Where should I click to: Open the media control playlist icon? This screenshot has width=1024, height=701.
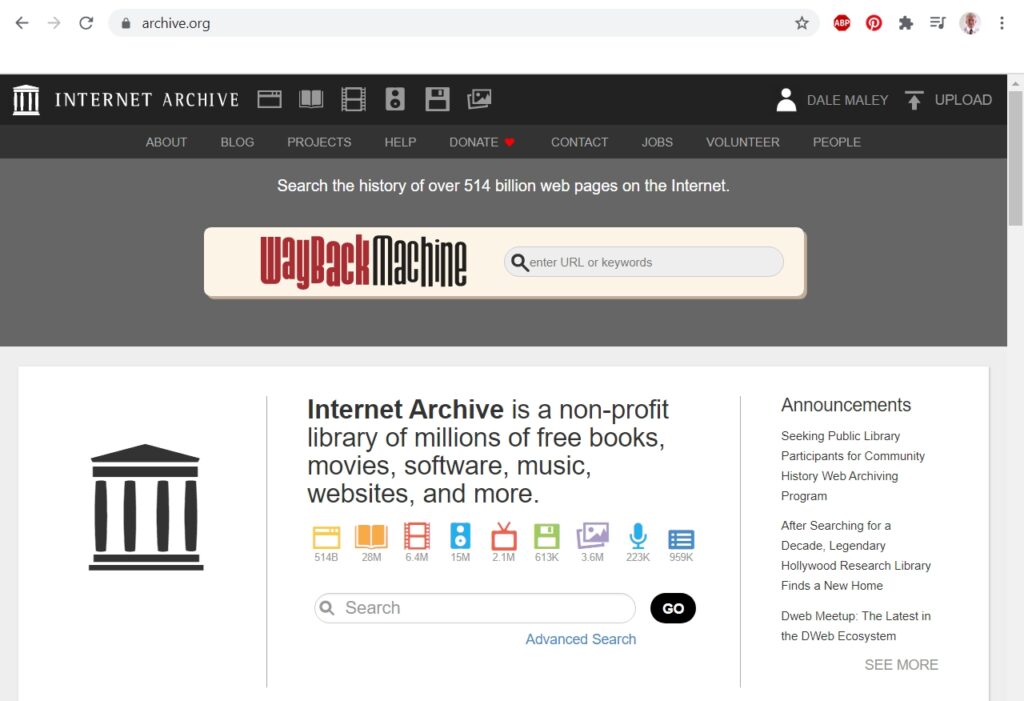938,24
